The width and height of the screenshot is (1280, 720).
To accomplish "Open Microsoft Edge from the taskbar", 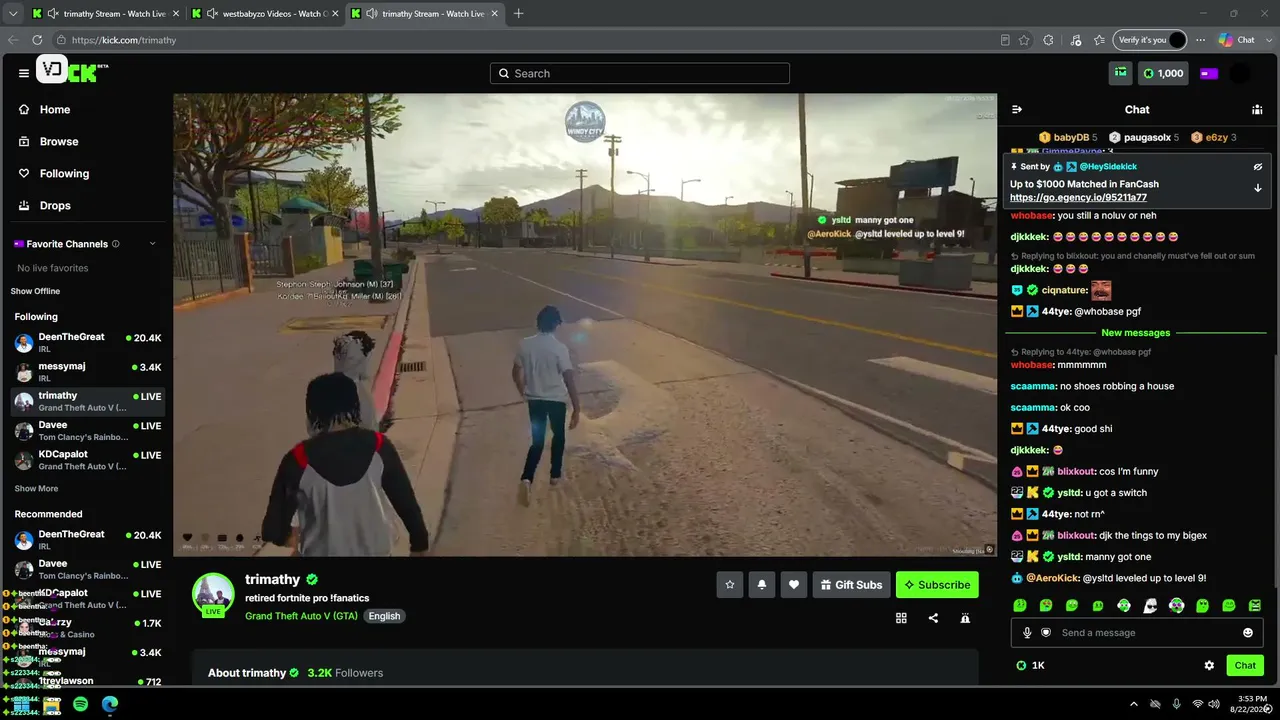I will (110, 704).
